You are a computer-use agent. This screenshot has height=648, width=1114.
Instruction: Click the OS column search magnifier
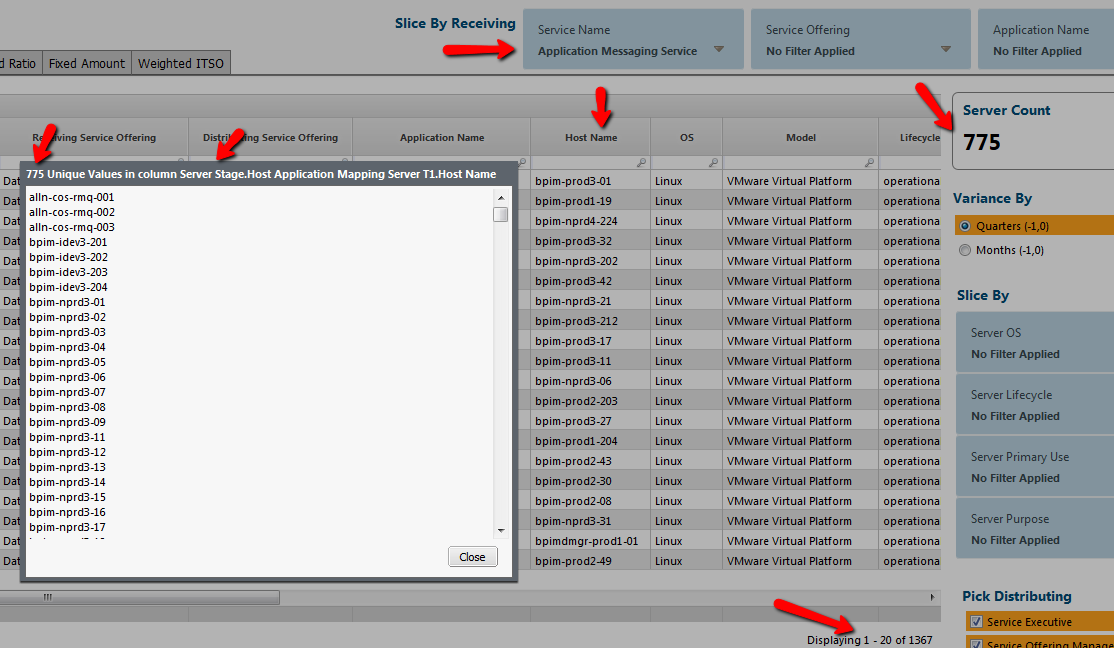pos(713,161)
